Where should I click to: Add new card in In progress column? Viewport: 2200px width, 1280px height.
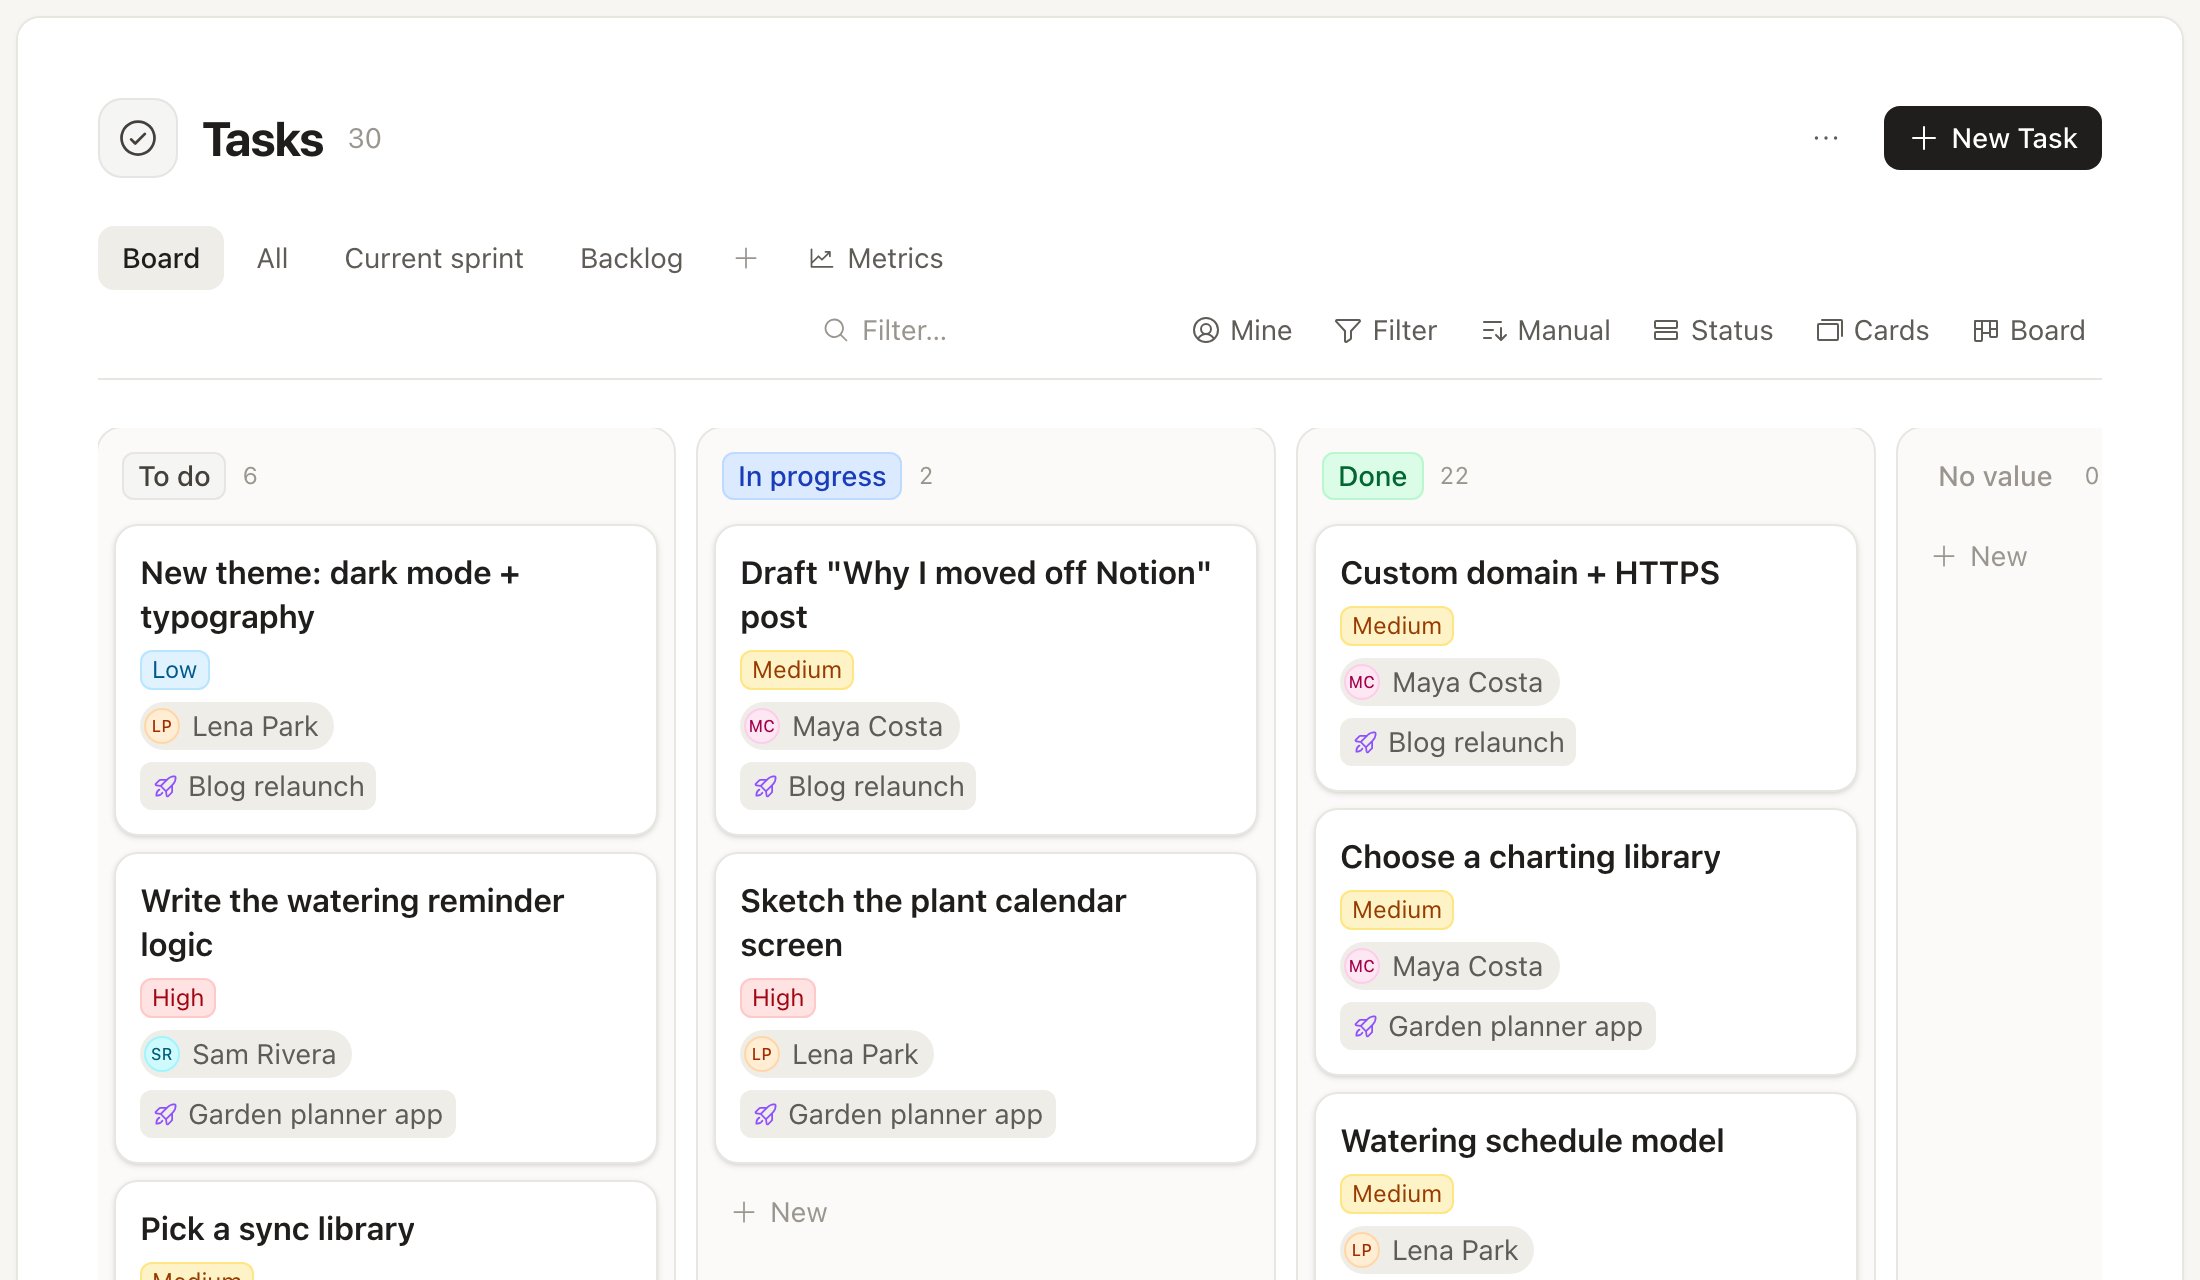pos(780,1212)
